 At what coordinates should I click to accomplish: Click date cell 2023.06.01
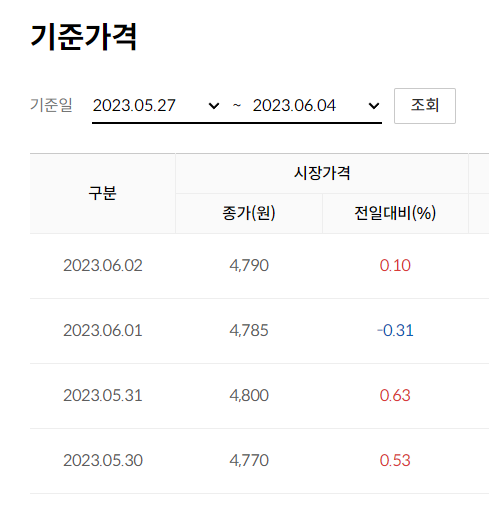103,331
